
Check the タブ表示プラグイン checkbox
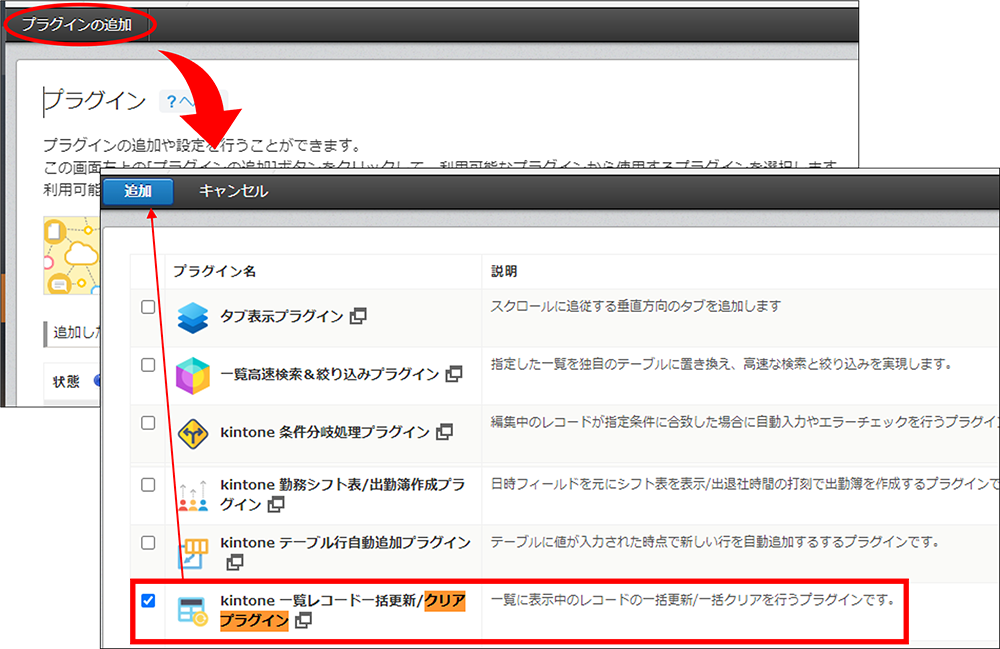click(x=148, y=307)
